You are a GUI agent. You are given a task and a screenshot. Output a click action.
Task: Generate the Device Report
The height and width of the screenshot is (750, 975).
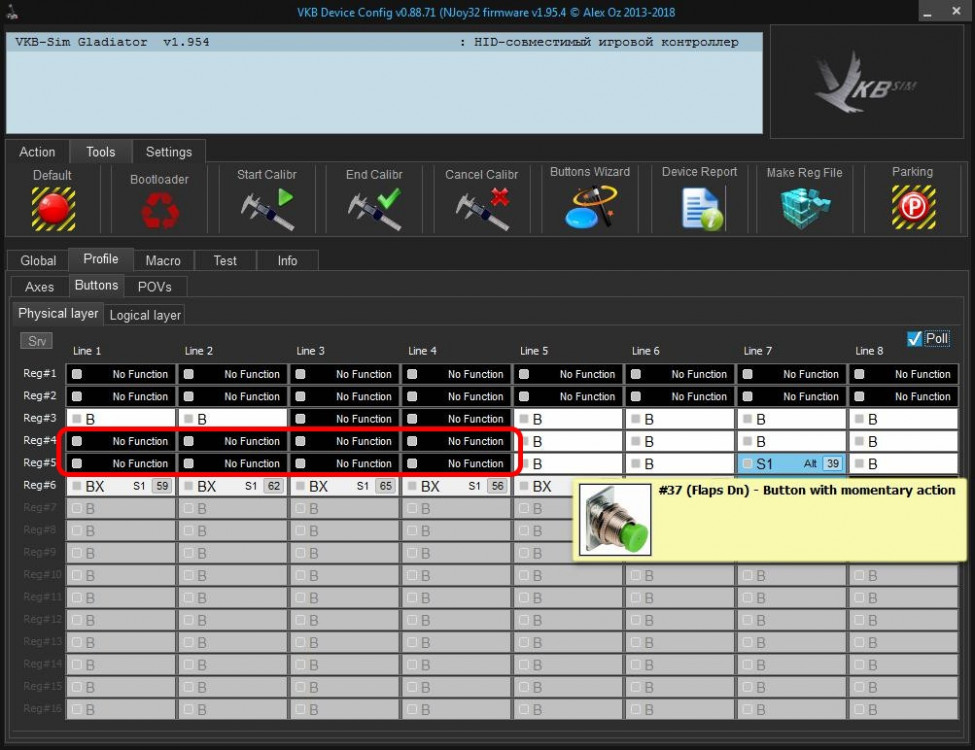[x=702, y=209]
